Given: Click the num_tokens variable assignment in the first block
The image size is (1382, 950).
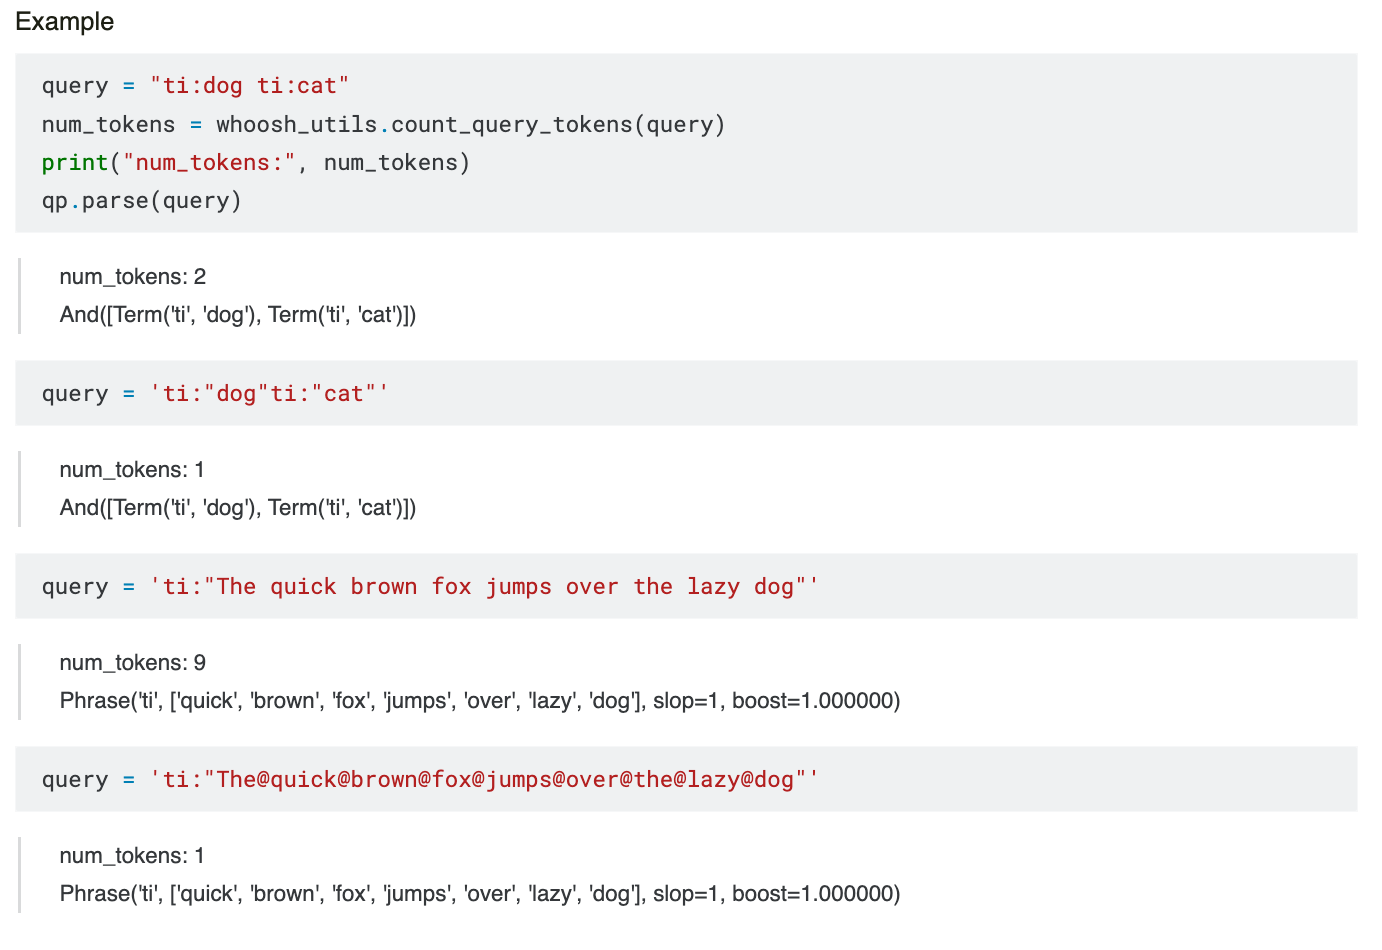Looking at the screenshot, I should coord(108,125).
